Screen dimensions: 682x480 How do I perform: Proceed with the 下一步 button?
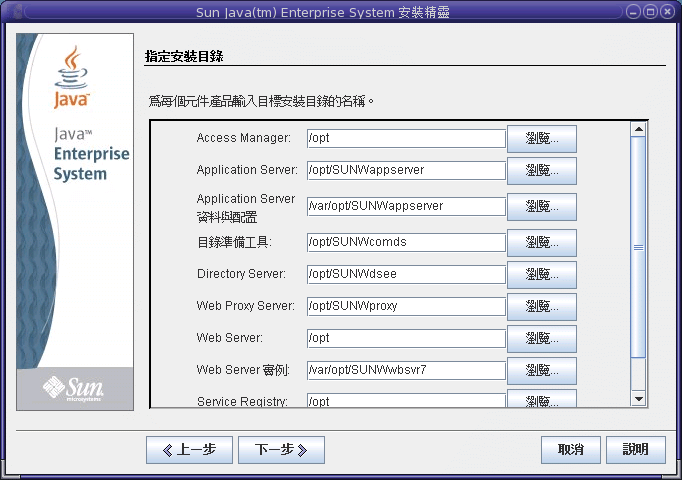coord(281,450)
